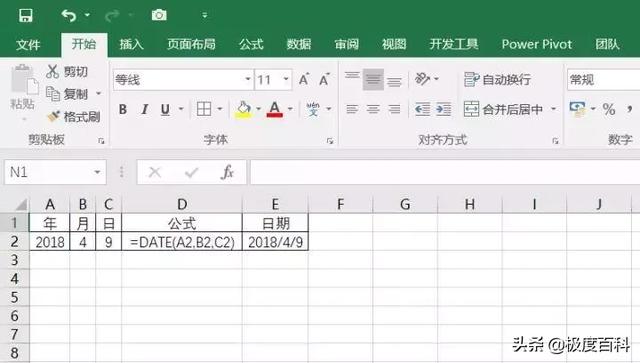Screen dimensions: 640x363
Task: Click the center horizontally icon
Action: [x=373, y=109]
